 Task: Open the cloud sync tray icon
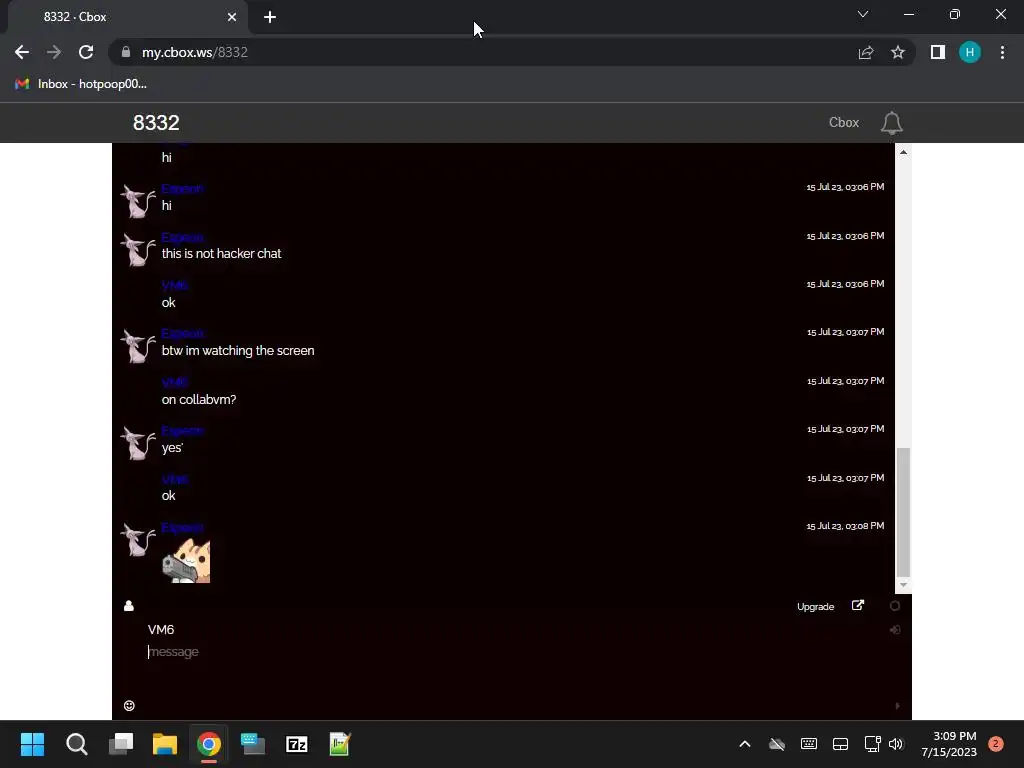pyautogui.click(x=776, y=744)
